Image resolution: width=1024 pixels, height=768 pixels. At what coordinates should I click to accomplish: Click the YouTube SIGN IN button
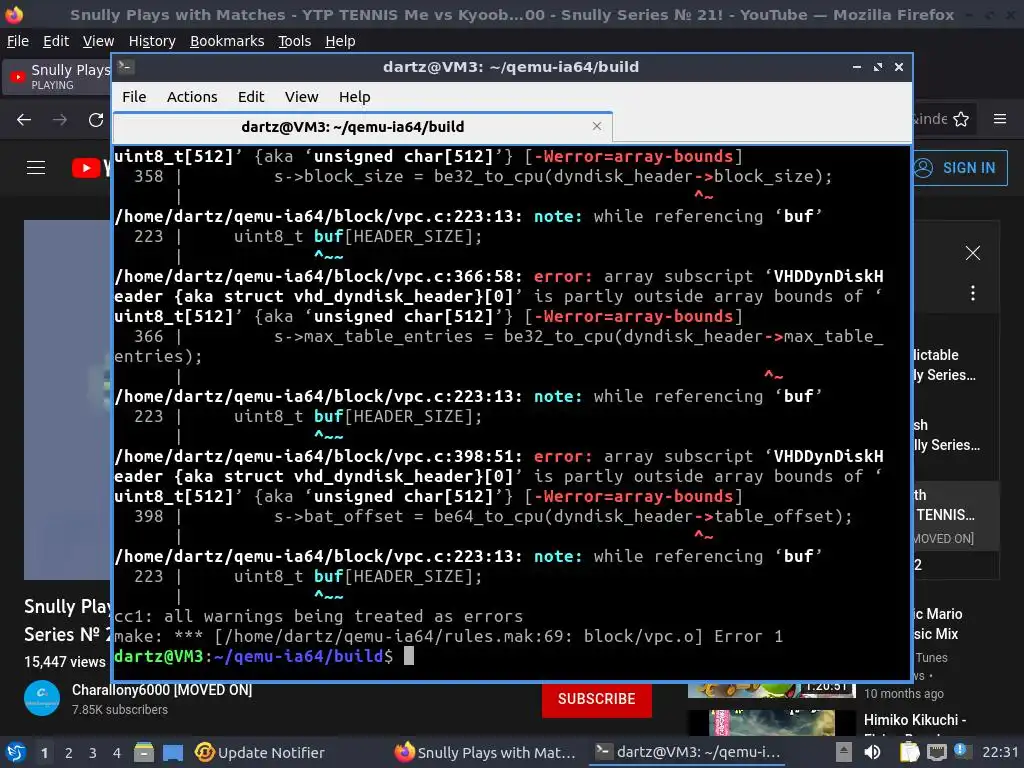[959, 168]
